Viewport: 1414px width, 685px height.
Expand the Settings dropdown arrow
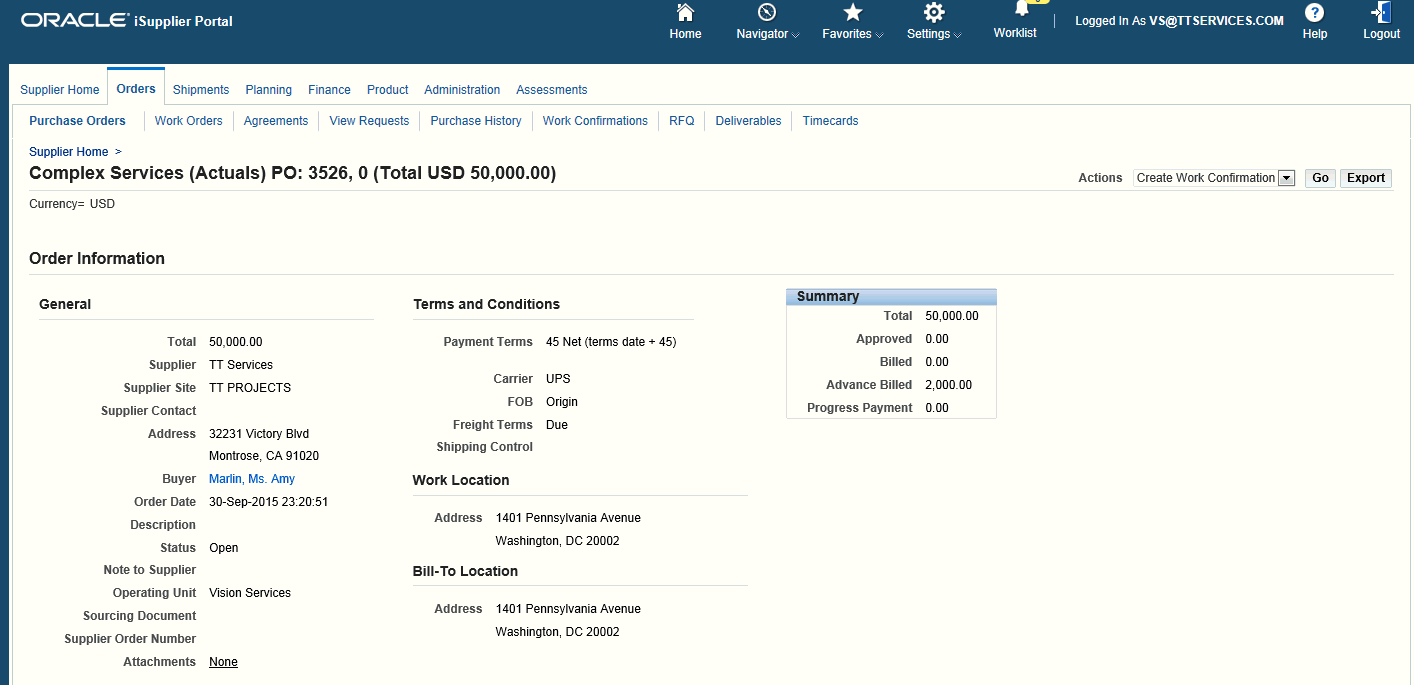957,35
